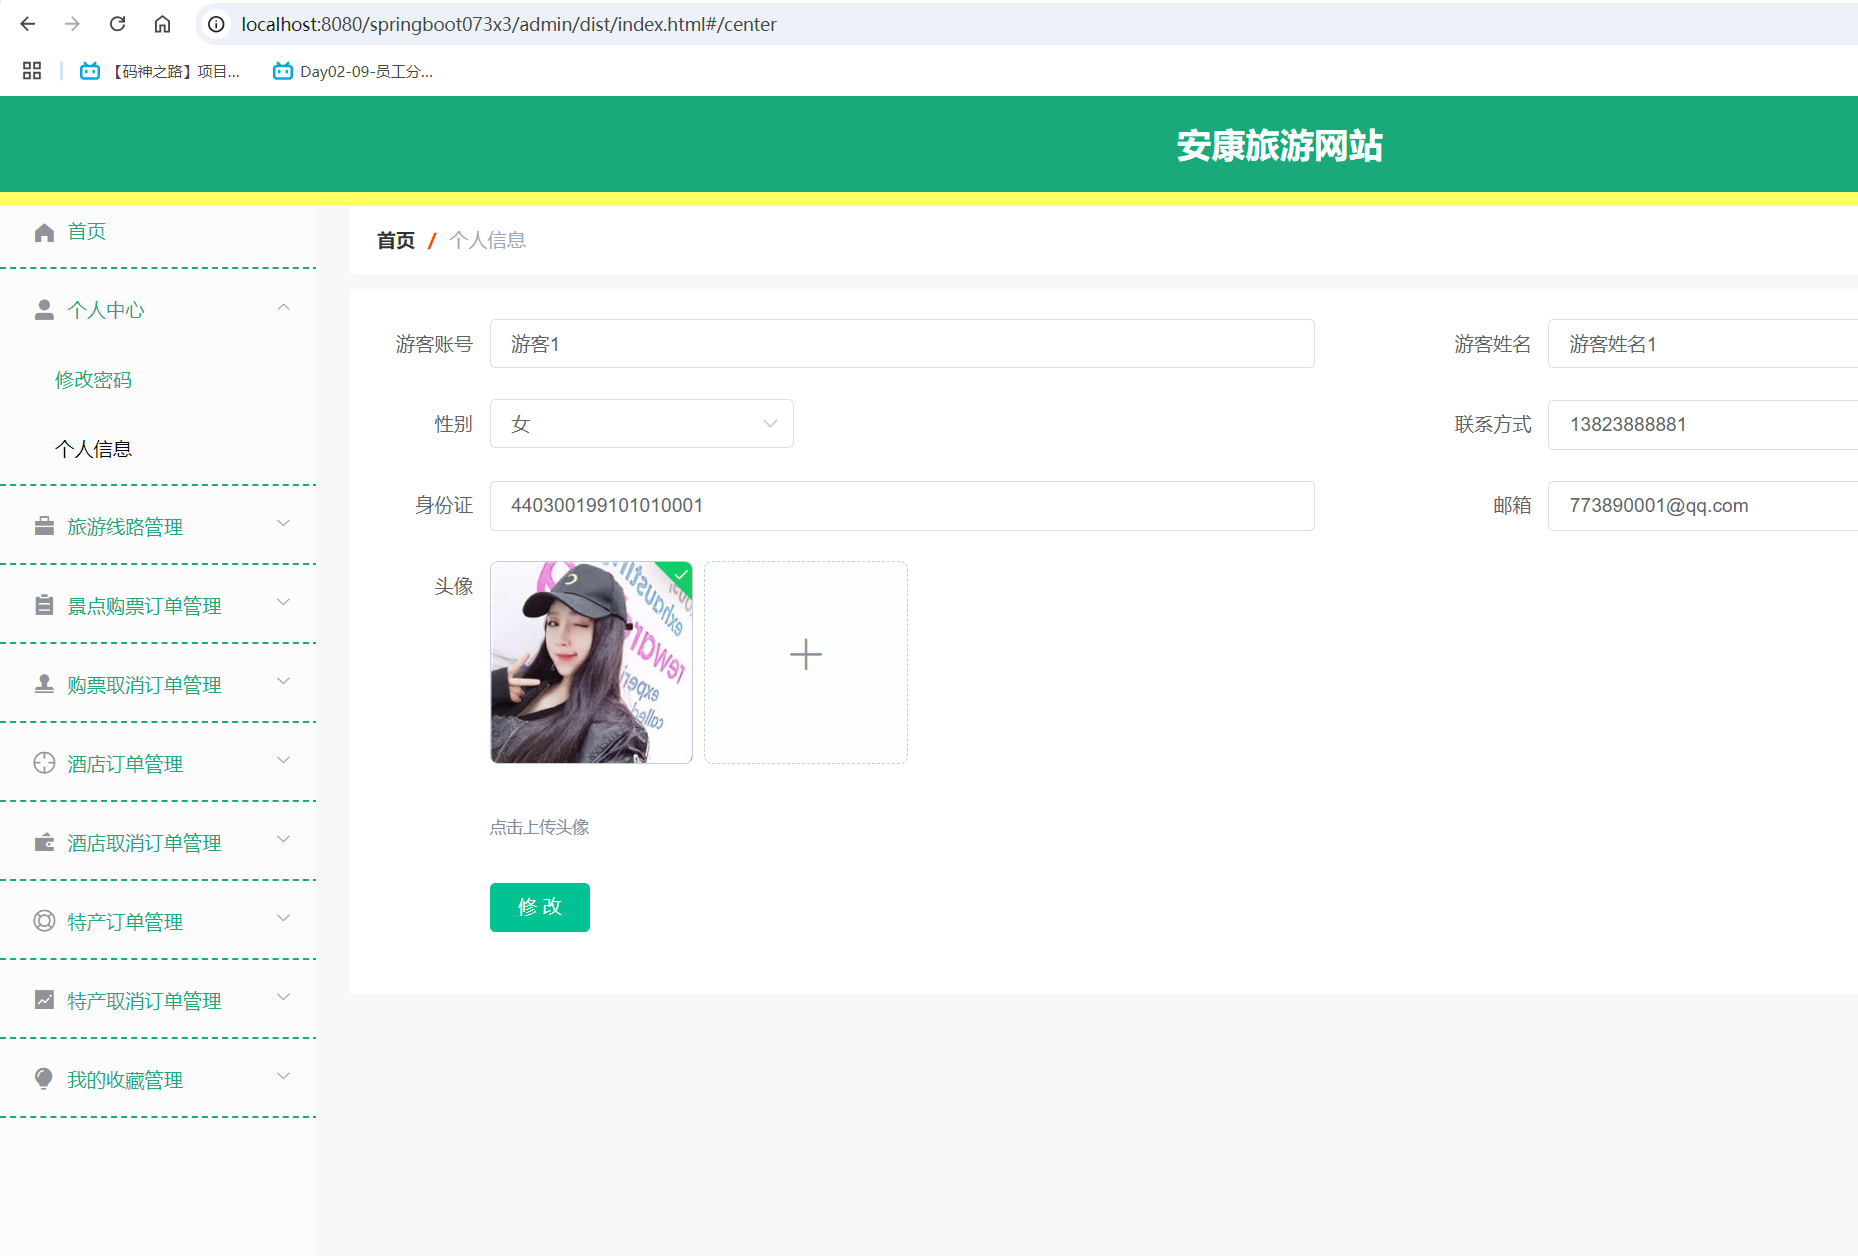
Task: Click the user icon for 购票取消订单管理
Action: coord(44,683)
